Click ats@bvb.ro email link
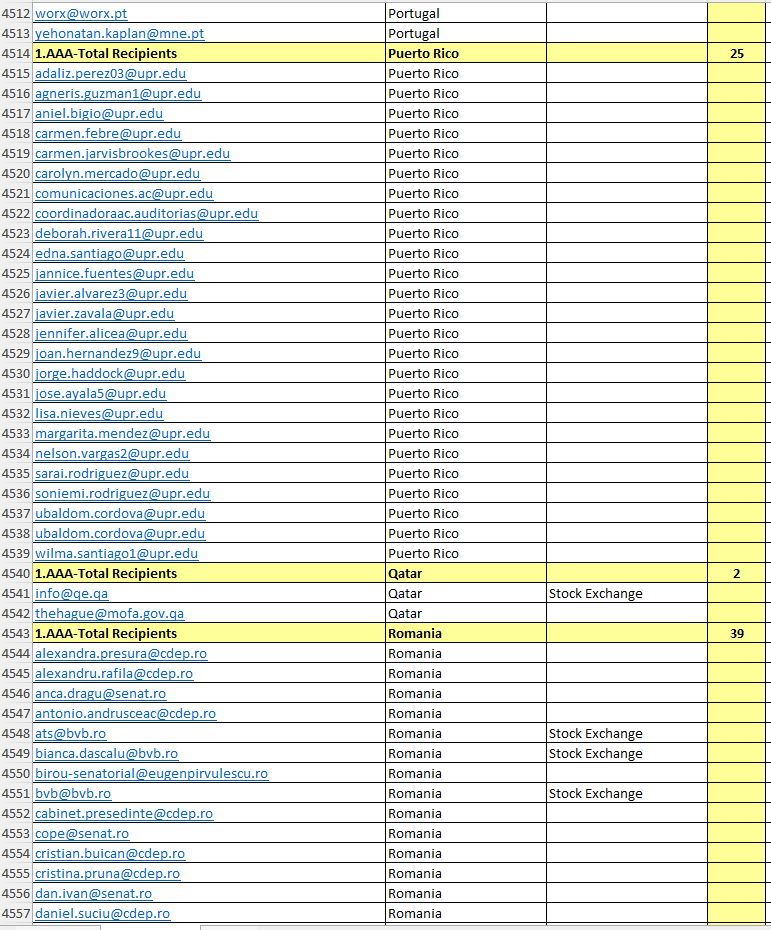The height and width of the screenshot is (930, 771). click(x=71, y=734)
